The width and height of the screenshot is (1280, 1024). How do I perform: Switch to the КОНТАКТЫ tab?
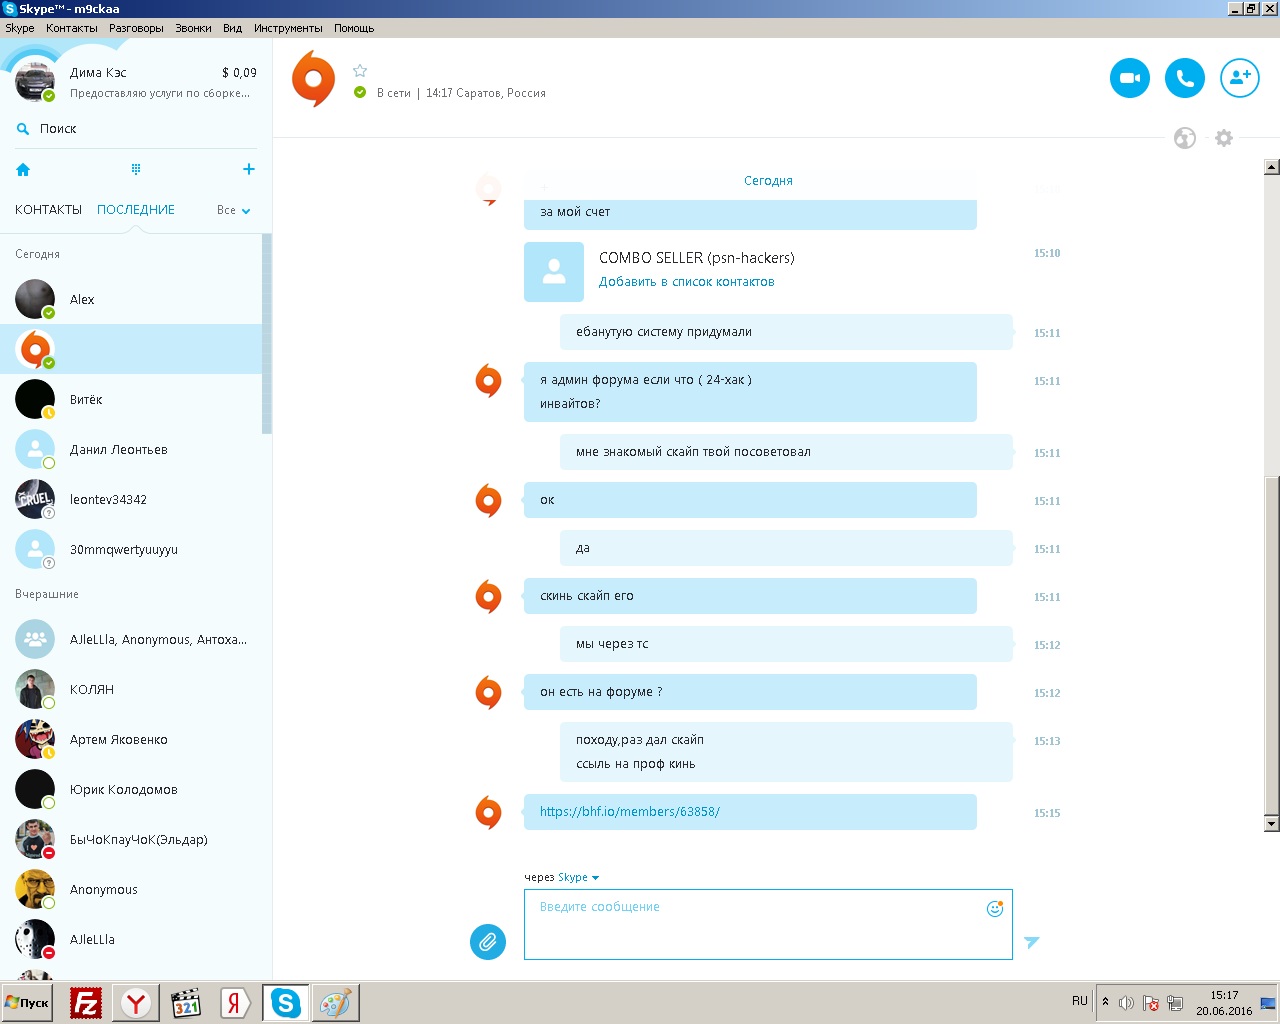point(48,210)
